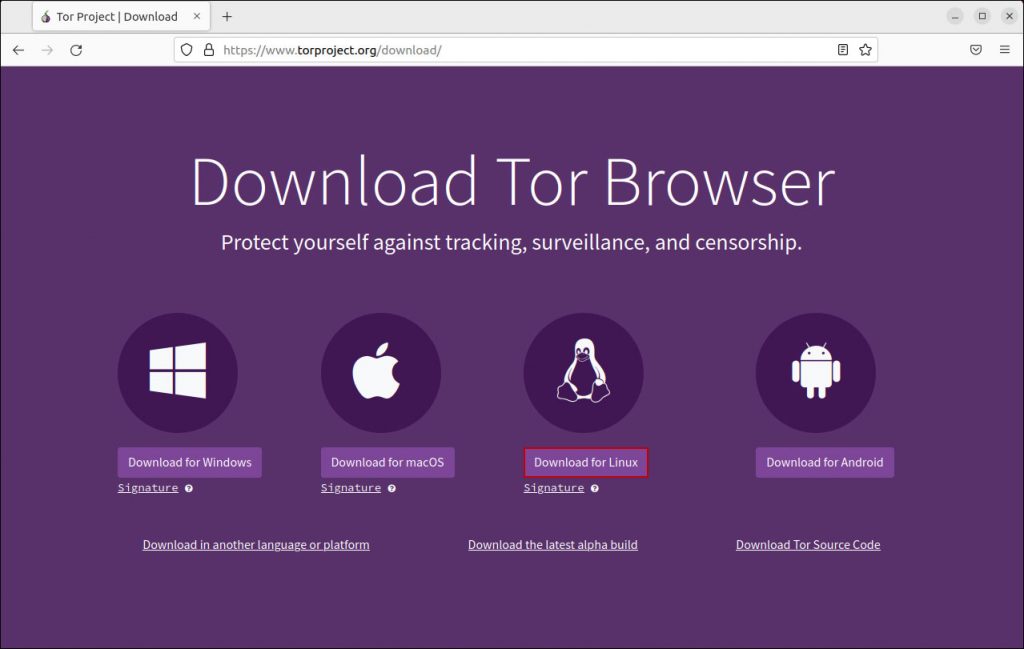Click the Linux penguin icon
The width and height of the screenshot is (1024, 649).
pyautogui.click(x=583, y=371)
